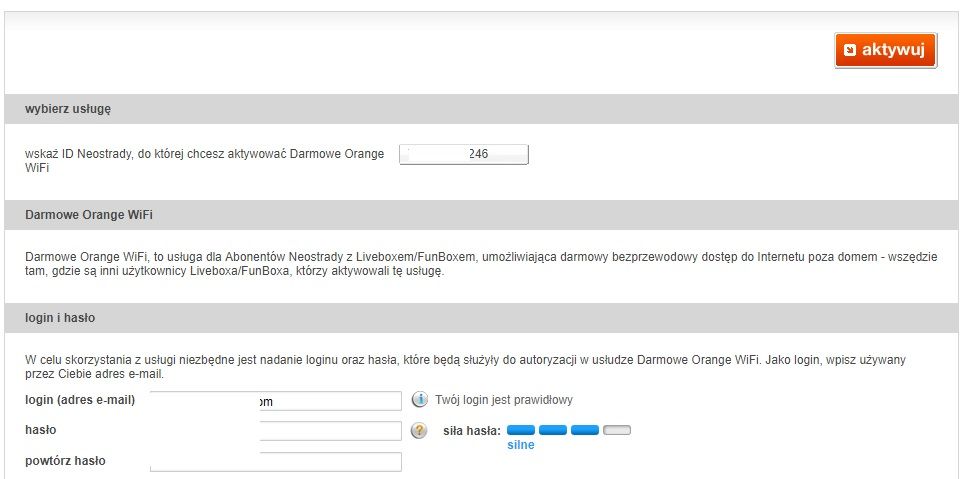Click the blue info icon beside login field
Viewport: 967px width, 479px height.
point(420,400)
